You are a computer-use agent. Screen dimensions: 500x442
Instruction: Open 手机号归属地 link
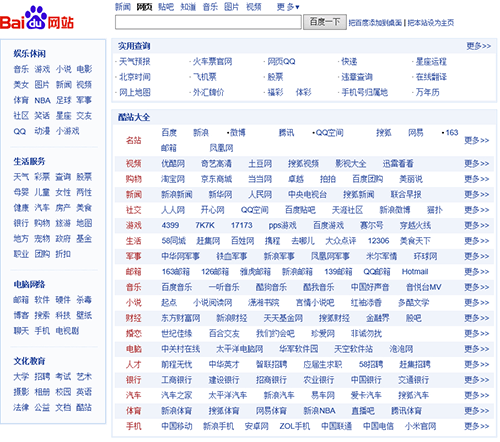(x=365, y=92)
